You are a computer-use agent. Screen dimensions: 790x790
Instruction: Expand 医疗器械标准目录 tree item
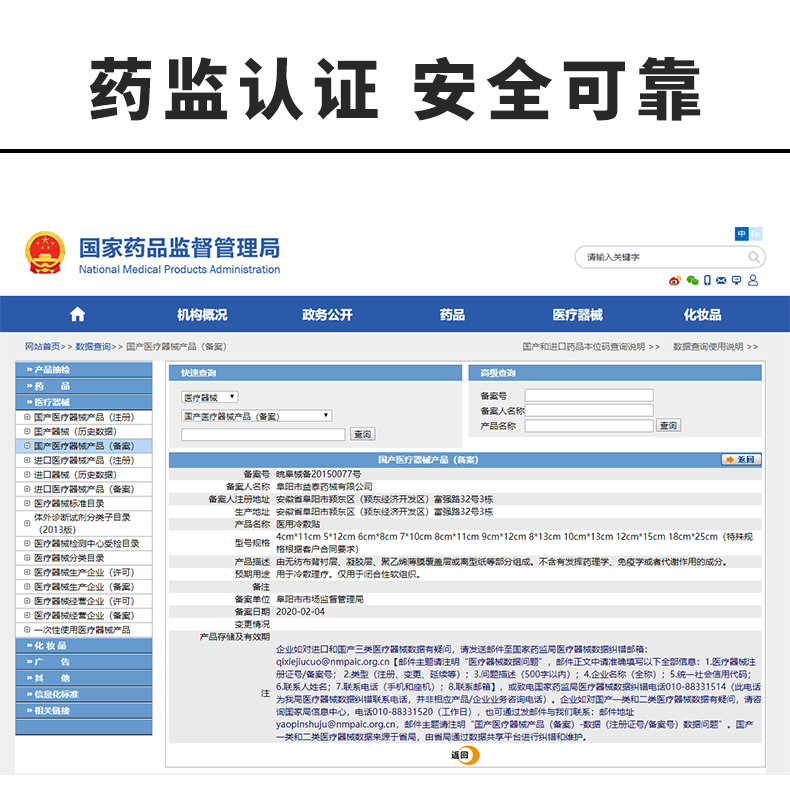coord(27,503)
